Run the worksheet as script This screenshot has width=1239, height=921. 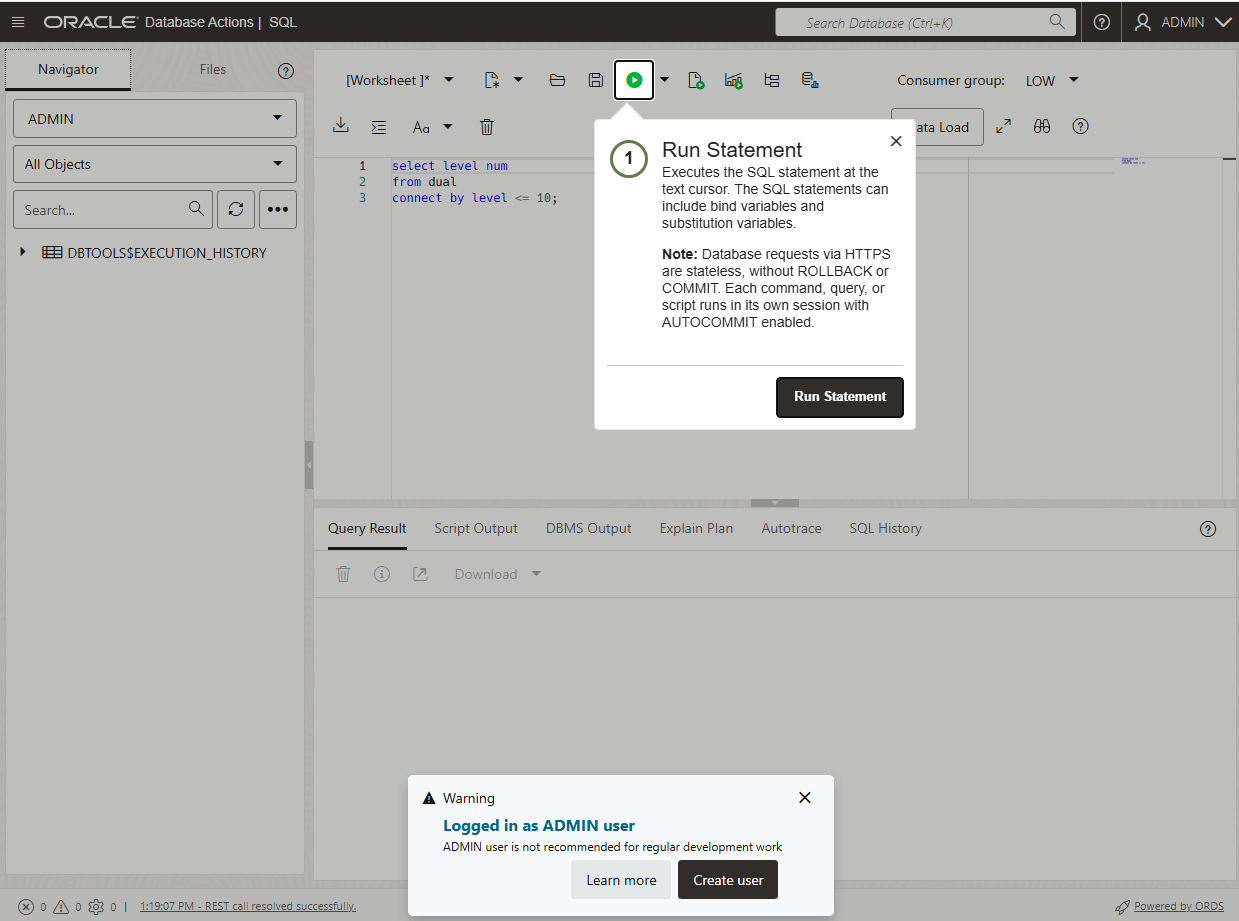tap(697, 80)
